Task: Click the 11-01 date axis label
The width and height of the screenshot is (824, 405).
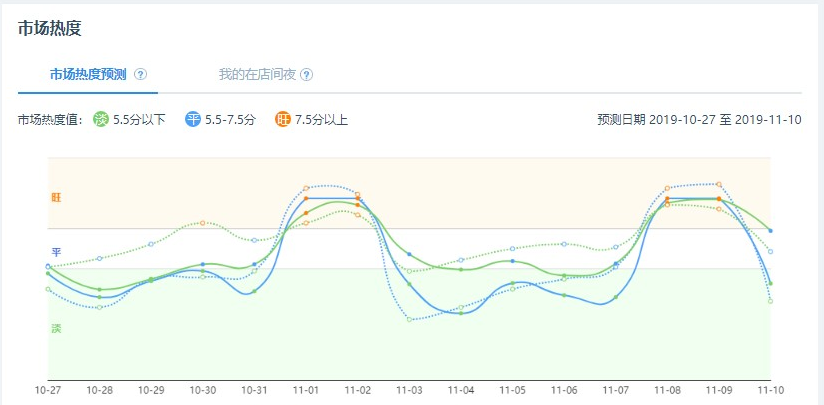Action: (x=306, y=390)
